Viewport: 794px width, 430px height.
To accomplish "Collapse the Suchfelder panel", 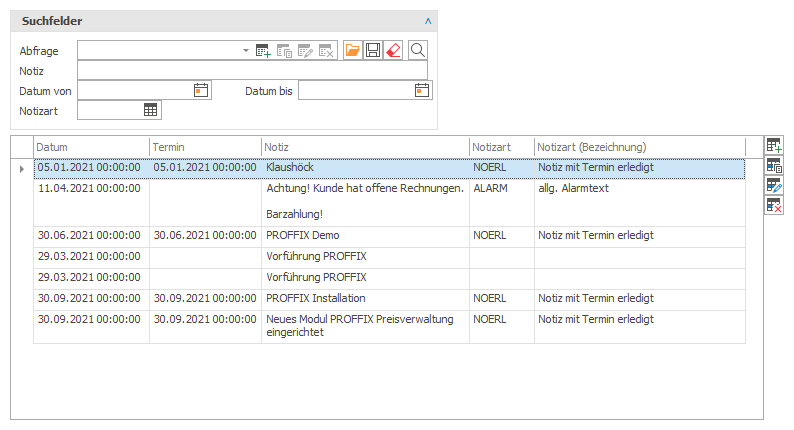I will click(428, 21).
